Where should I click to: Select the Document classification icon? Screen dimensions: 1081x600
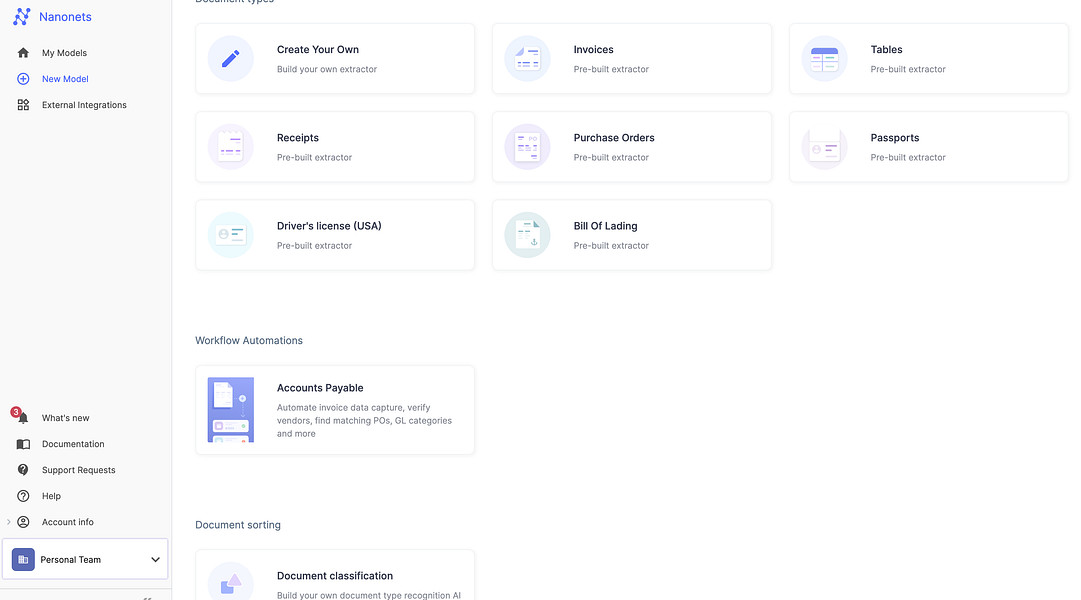tap(231, 582)
